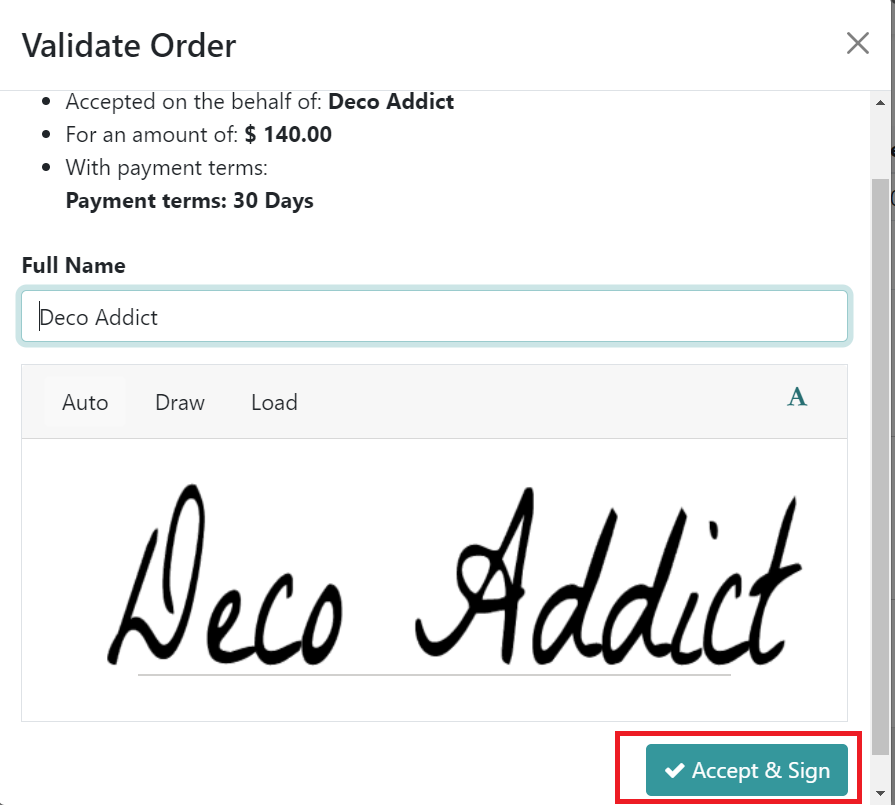Click the Full Name field label
This screenshot has height=805, width=895.
pos(74,265)
